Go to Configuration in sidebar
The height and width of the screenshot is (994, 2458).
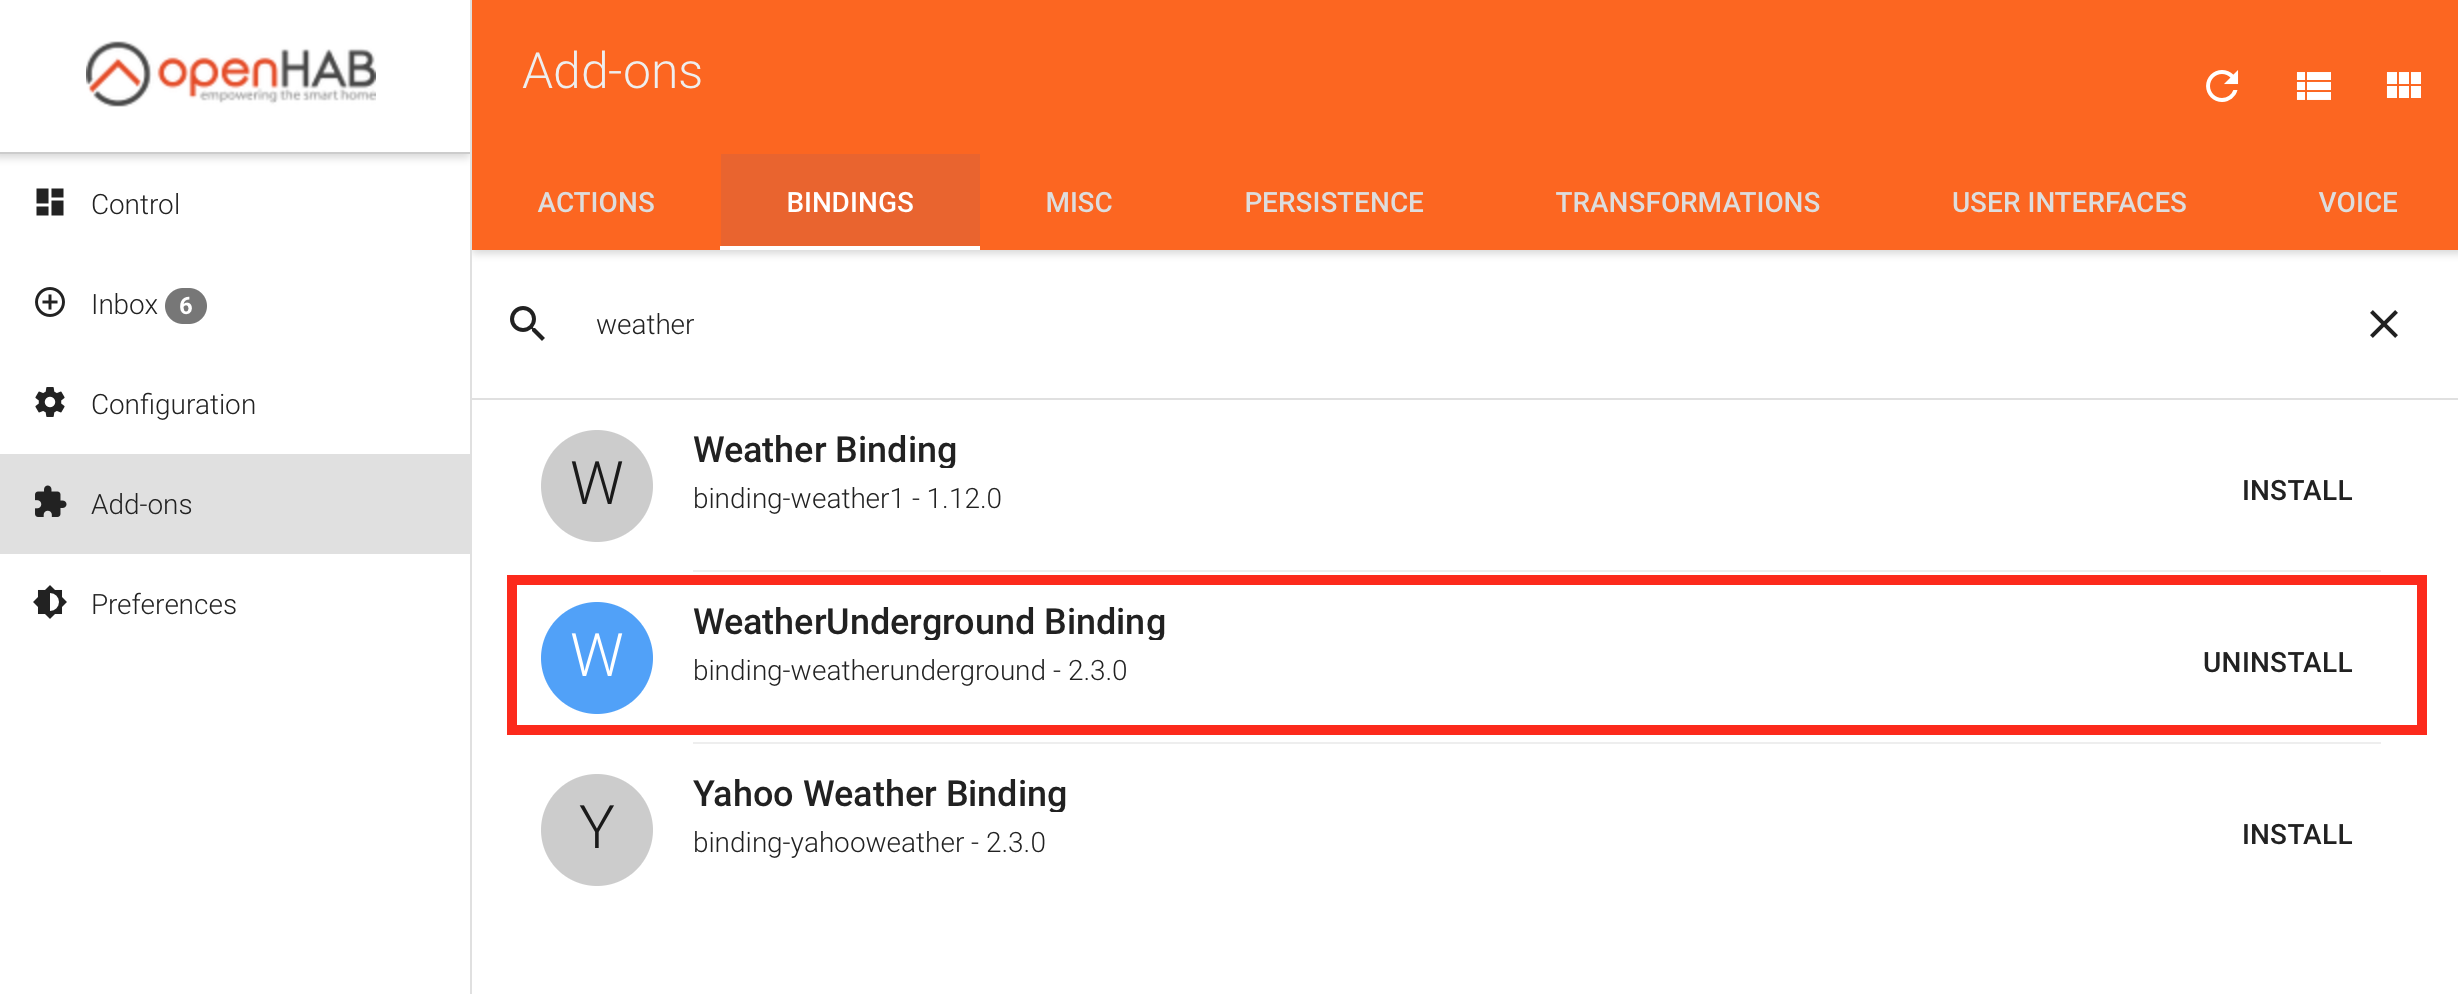point(173,404)
